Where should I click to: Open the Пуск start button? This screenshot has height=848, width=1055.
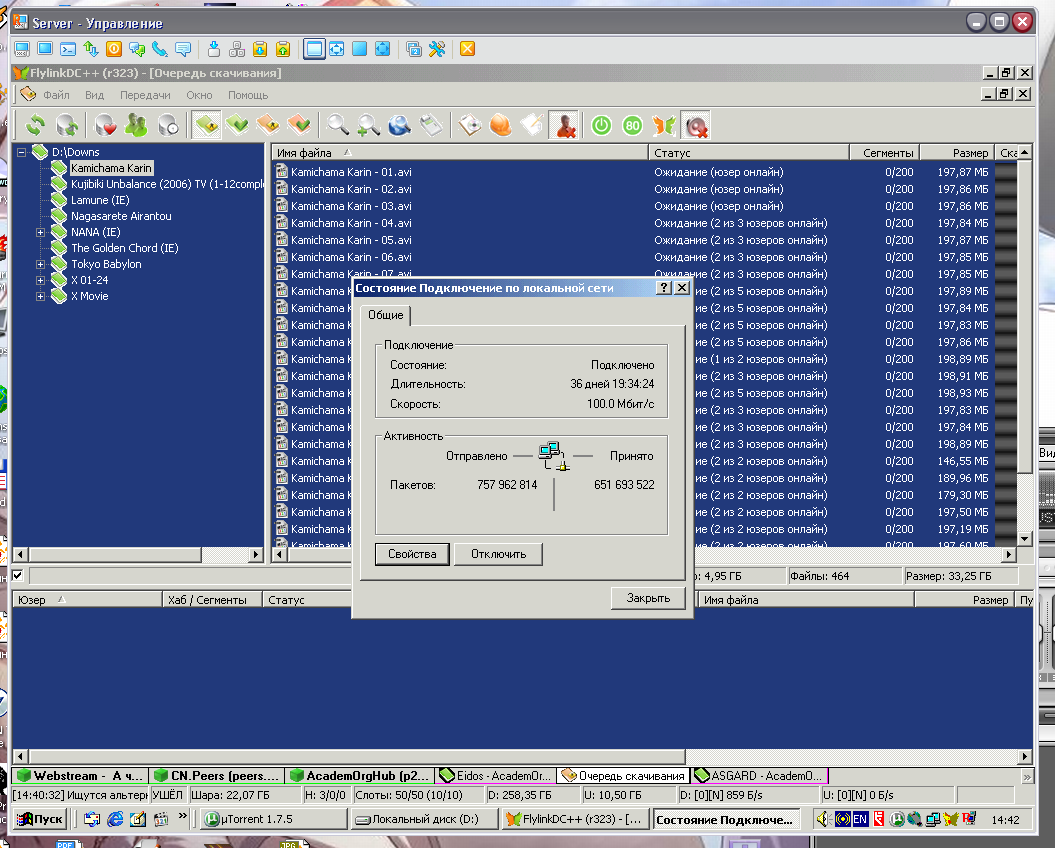41,819
